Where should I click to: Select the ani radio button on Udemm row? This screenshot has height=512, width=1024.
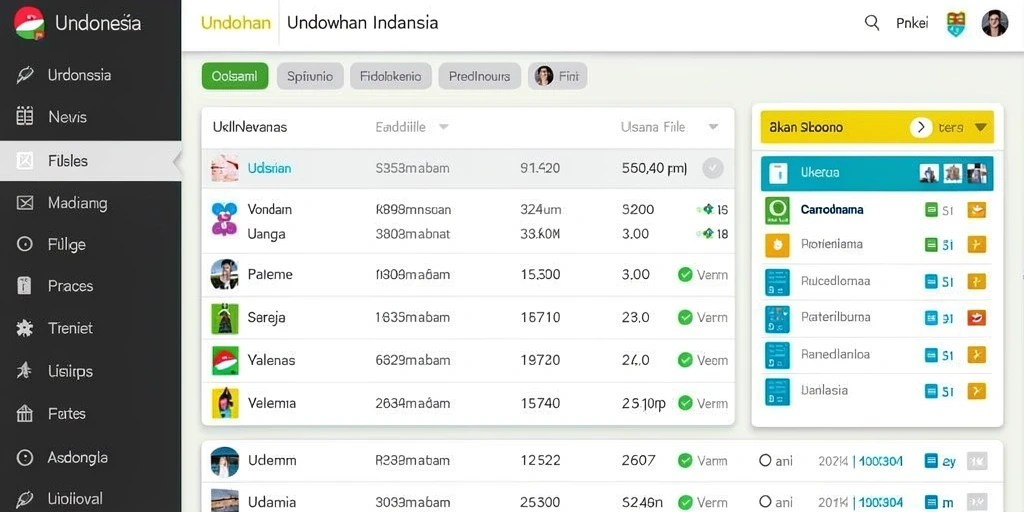pos(765,460)
